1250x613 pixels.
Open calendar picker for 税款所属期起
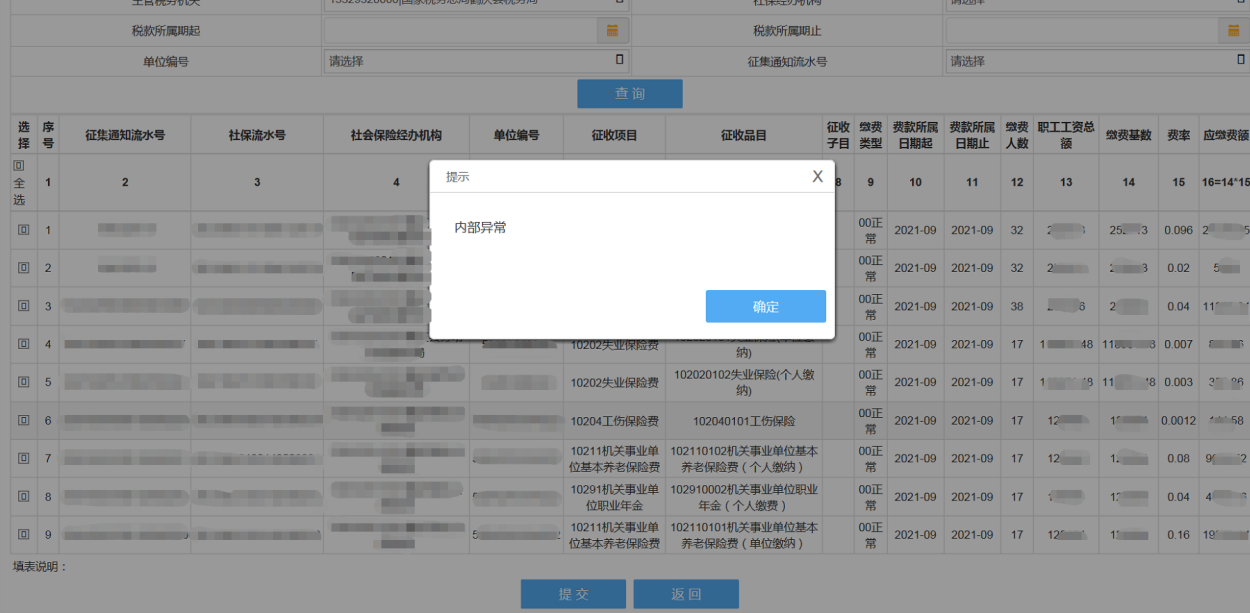click(612, 31)
